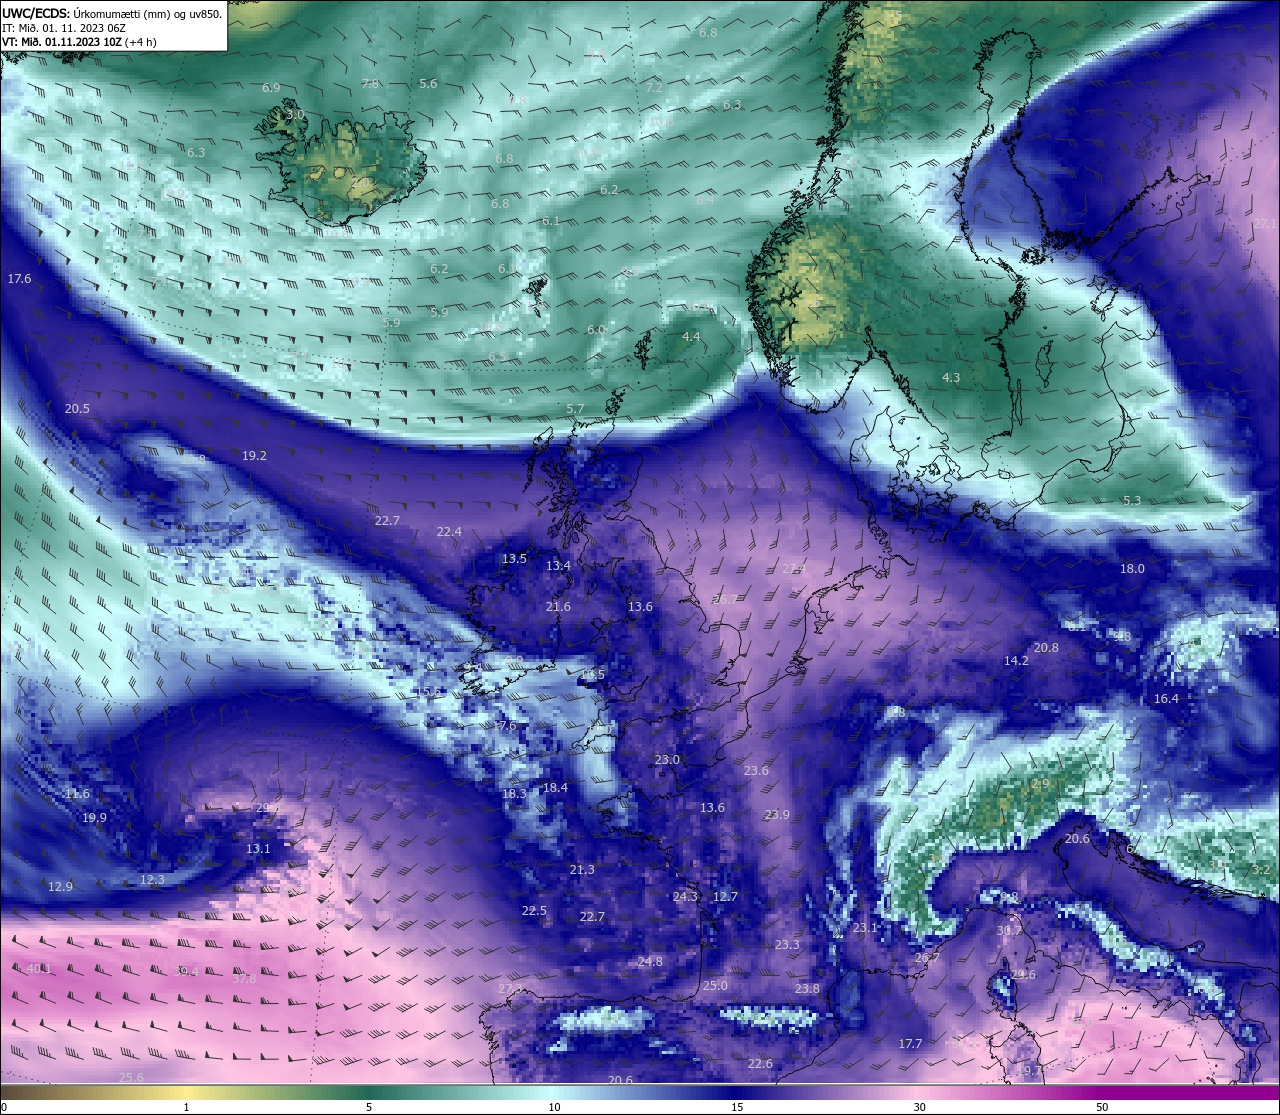The height and width of the screenshot is (1115, 1280).
Task: Pick the 18.3 value label
Action: click(514, 794)
